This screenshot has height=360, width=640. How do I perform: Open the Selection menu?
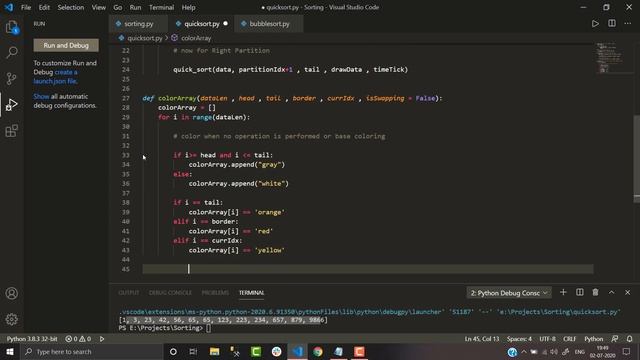tap(71, 7)
